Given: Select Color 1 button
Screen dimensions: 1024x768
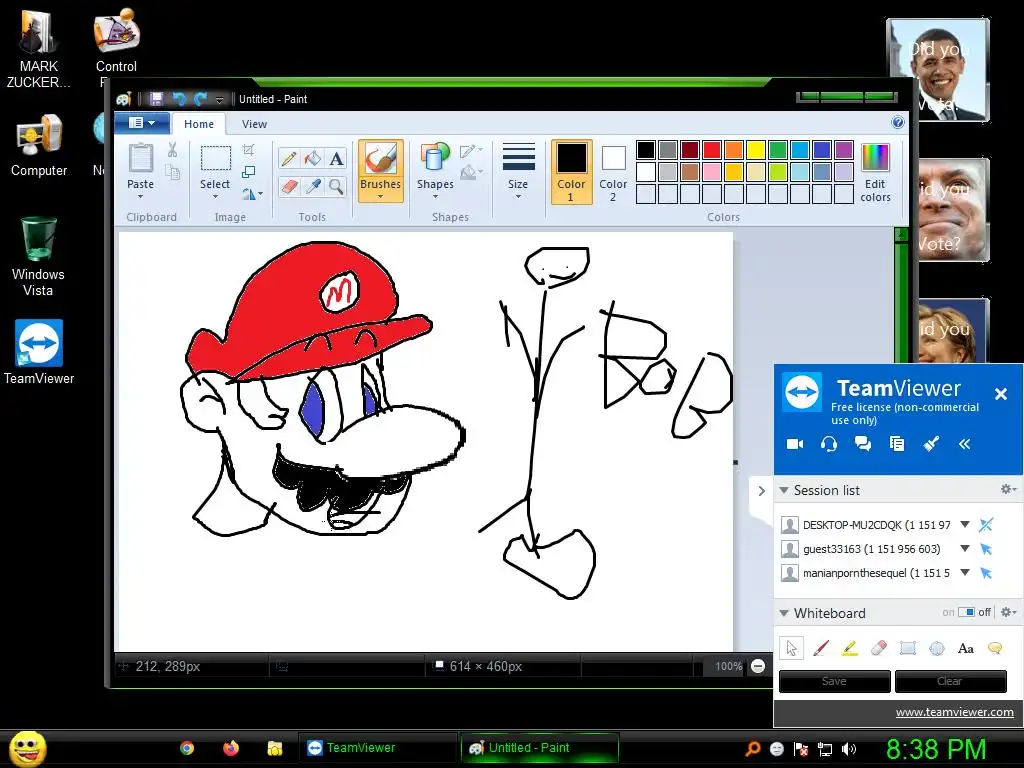Looking at the screenshot, I should point(571,172).
